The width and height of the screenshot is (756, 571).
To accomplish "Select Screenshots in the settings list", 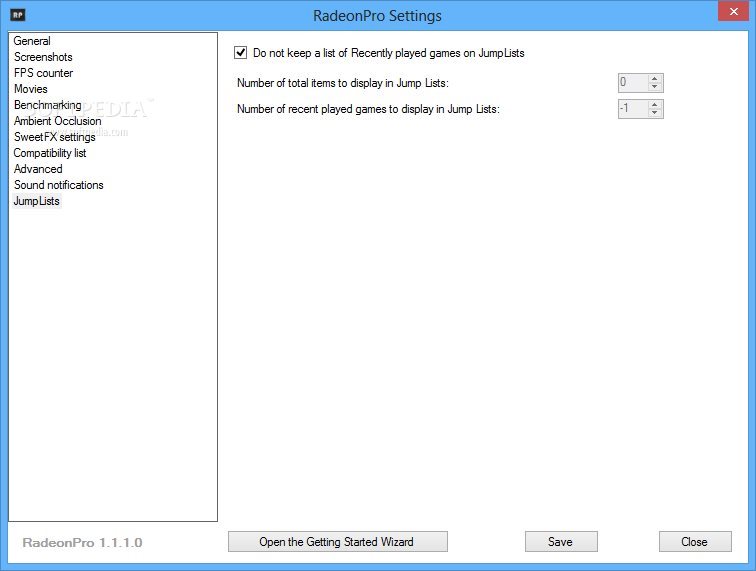I will pyautogui.click(x=43, y=57).
